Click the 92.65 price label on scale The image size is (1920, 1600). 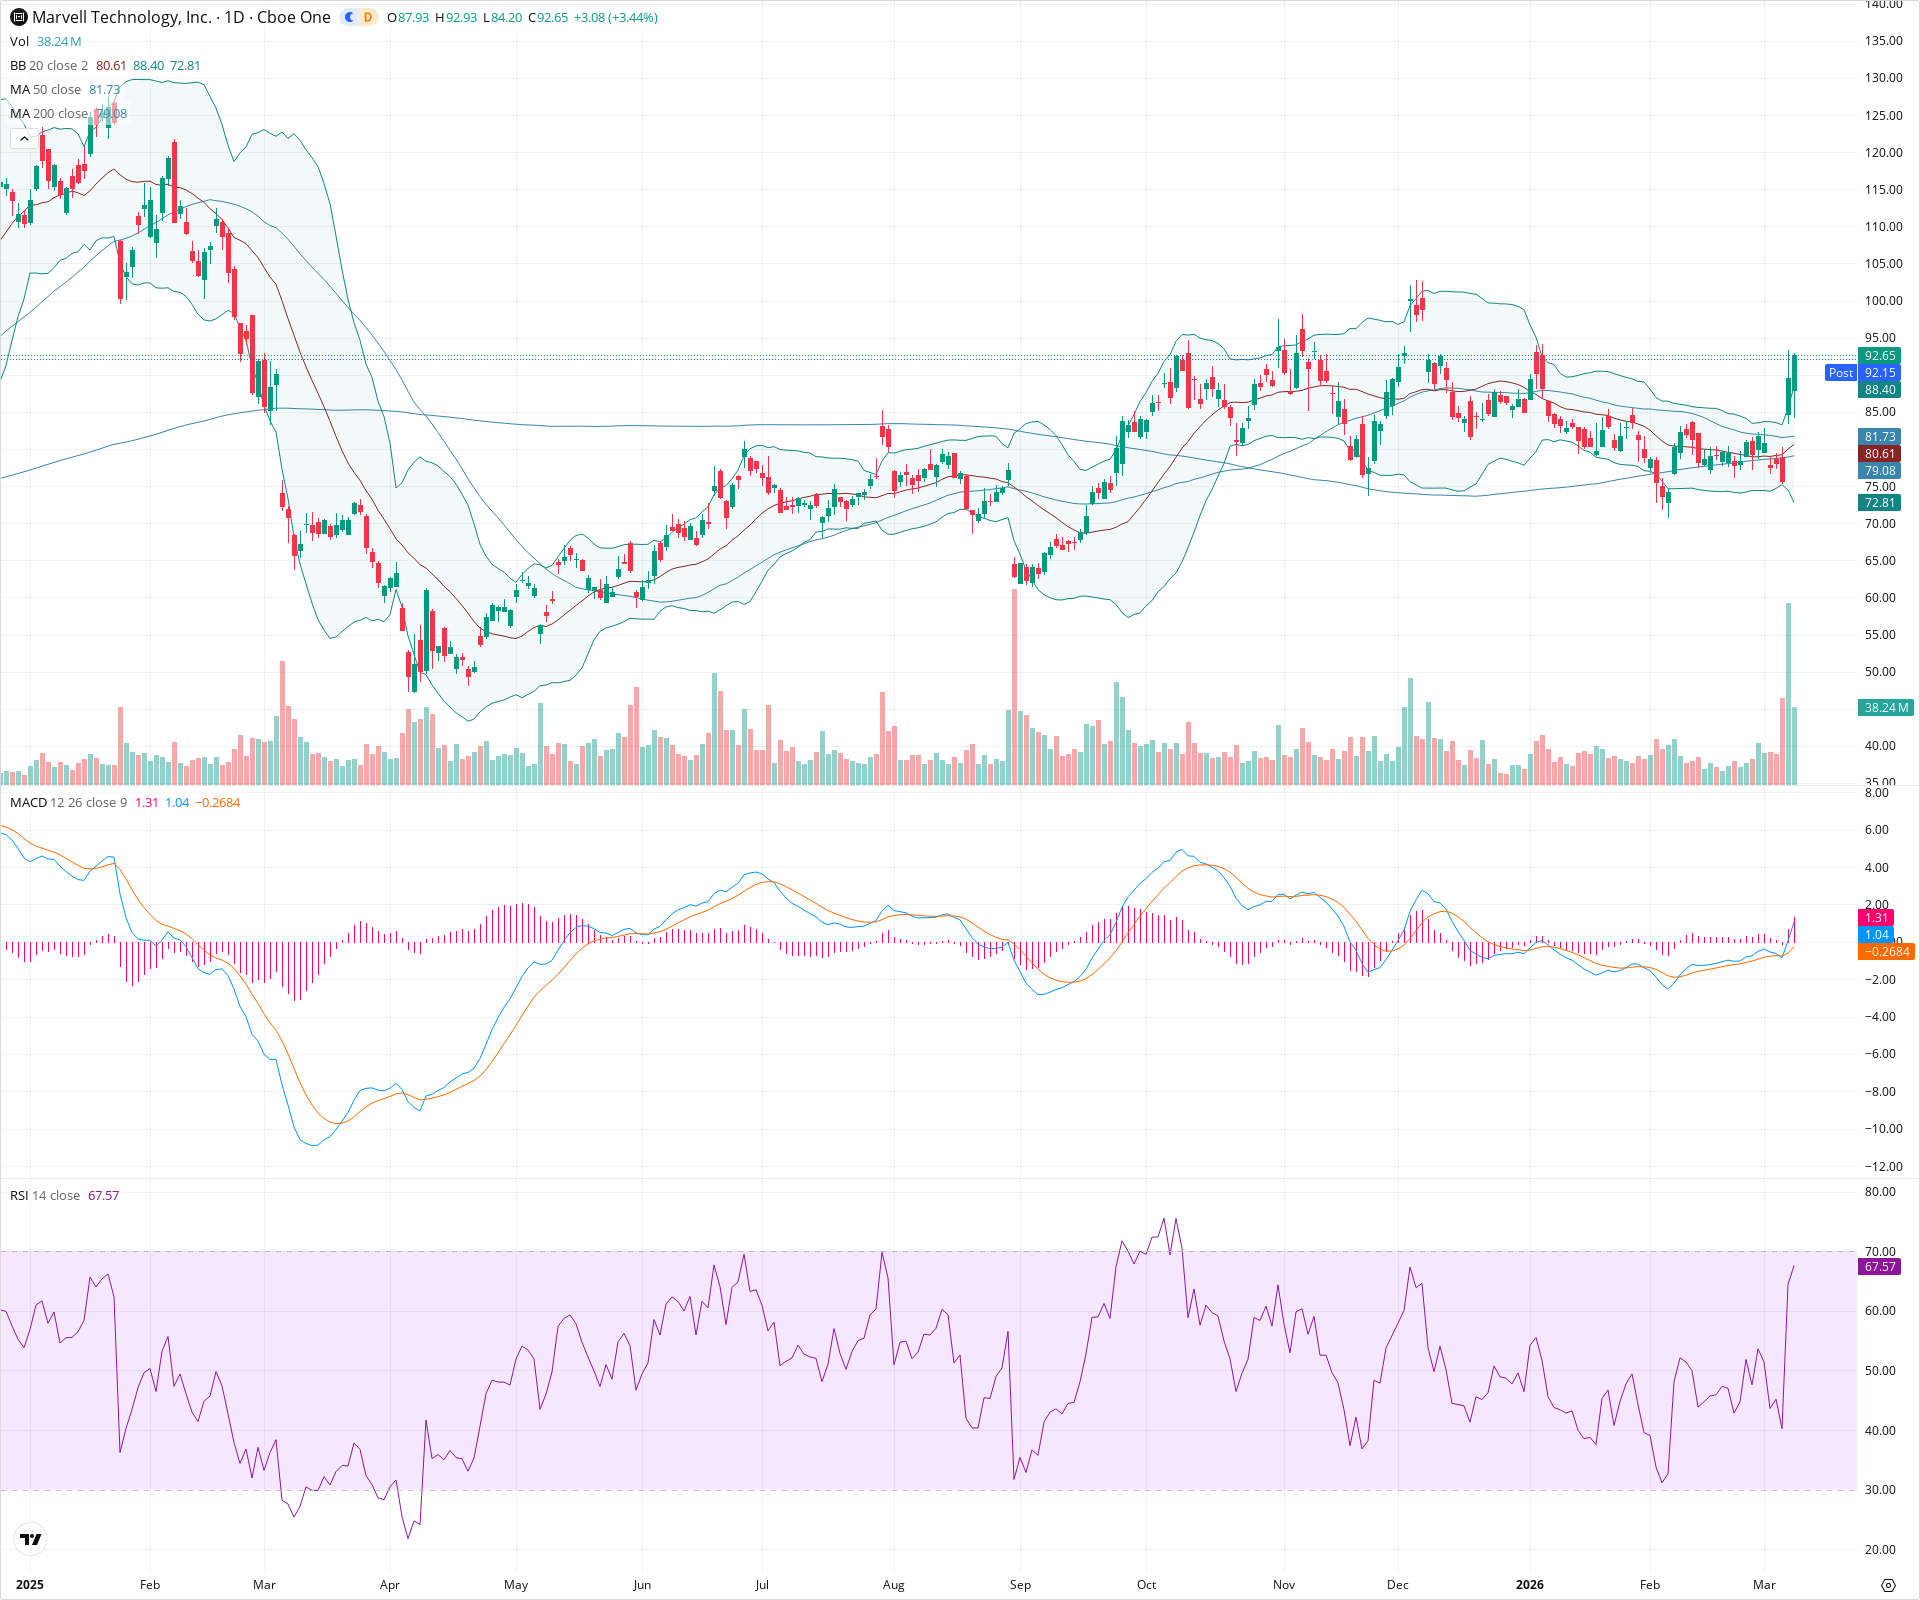(x=1877, y=356)
